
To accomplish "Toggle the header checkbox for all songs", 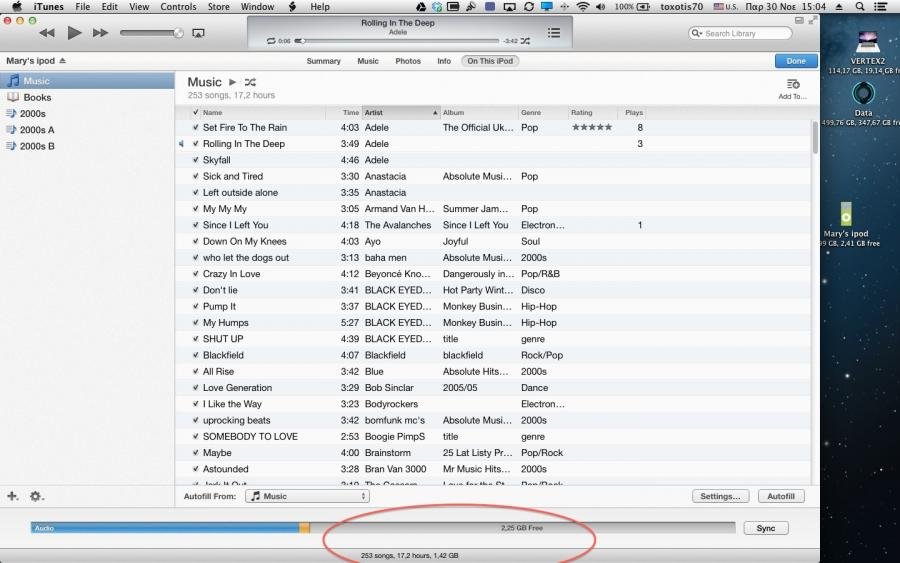I will tap(196, 112).
